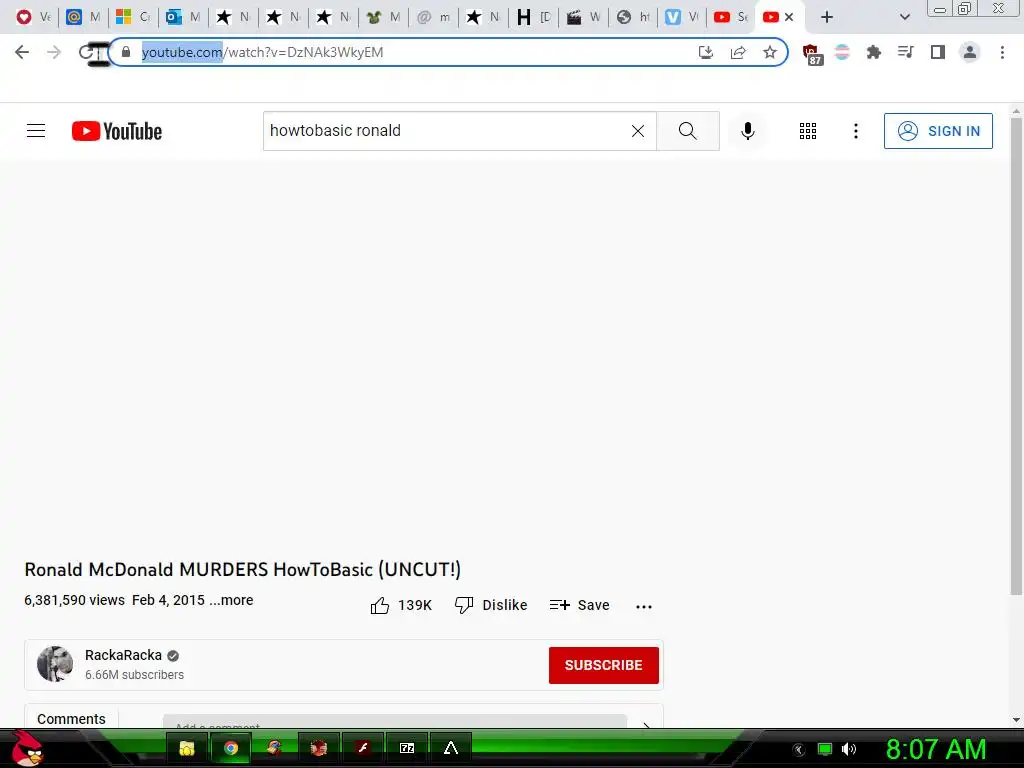Switch to the other YouTube tab
The image size is (1024, 768).
(730, 17)
